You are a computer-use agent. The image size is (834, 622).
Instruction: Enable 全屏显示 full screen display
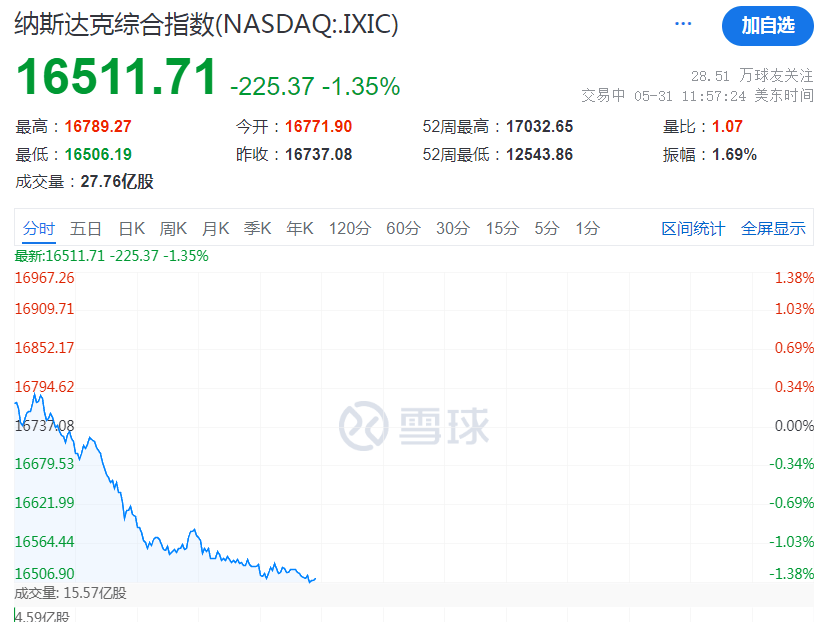[773, 228]
